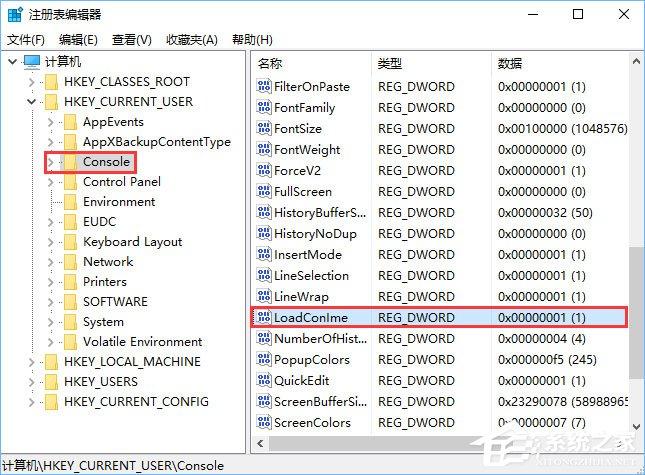This screenshot has height=475, width=645.
Task: Select the AppXBackupContentType key
Action: click(157, 142)
